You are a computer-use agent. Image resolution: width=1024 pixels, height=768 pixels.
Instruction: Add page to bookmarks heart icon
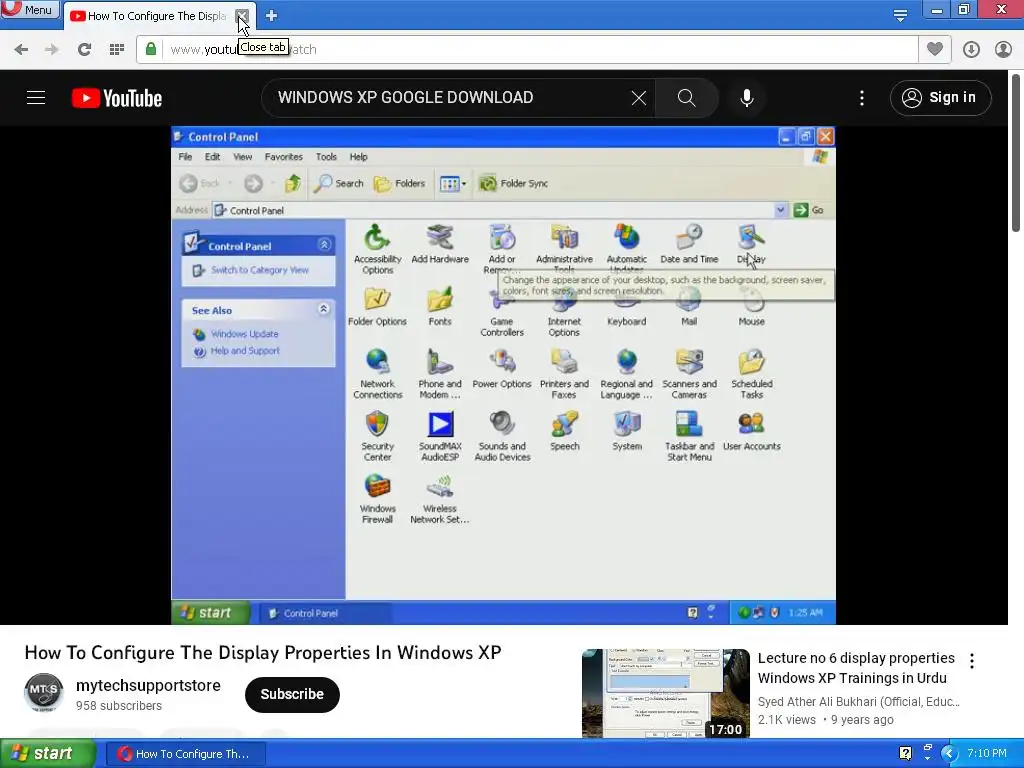click(935, 49)
